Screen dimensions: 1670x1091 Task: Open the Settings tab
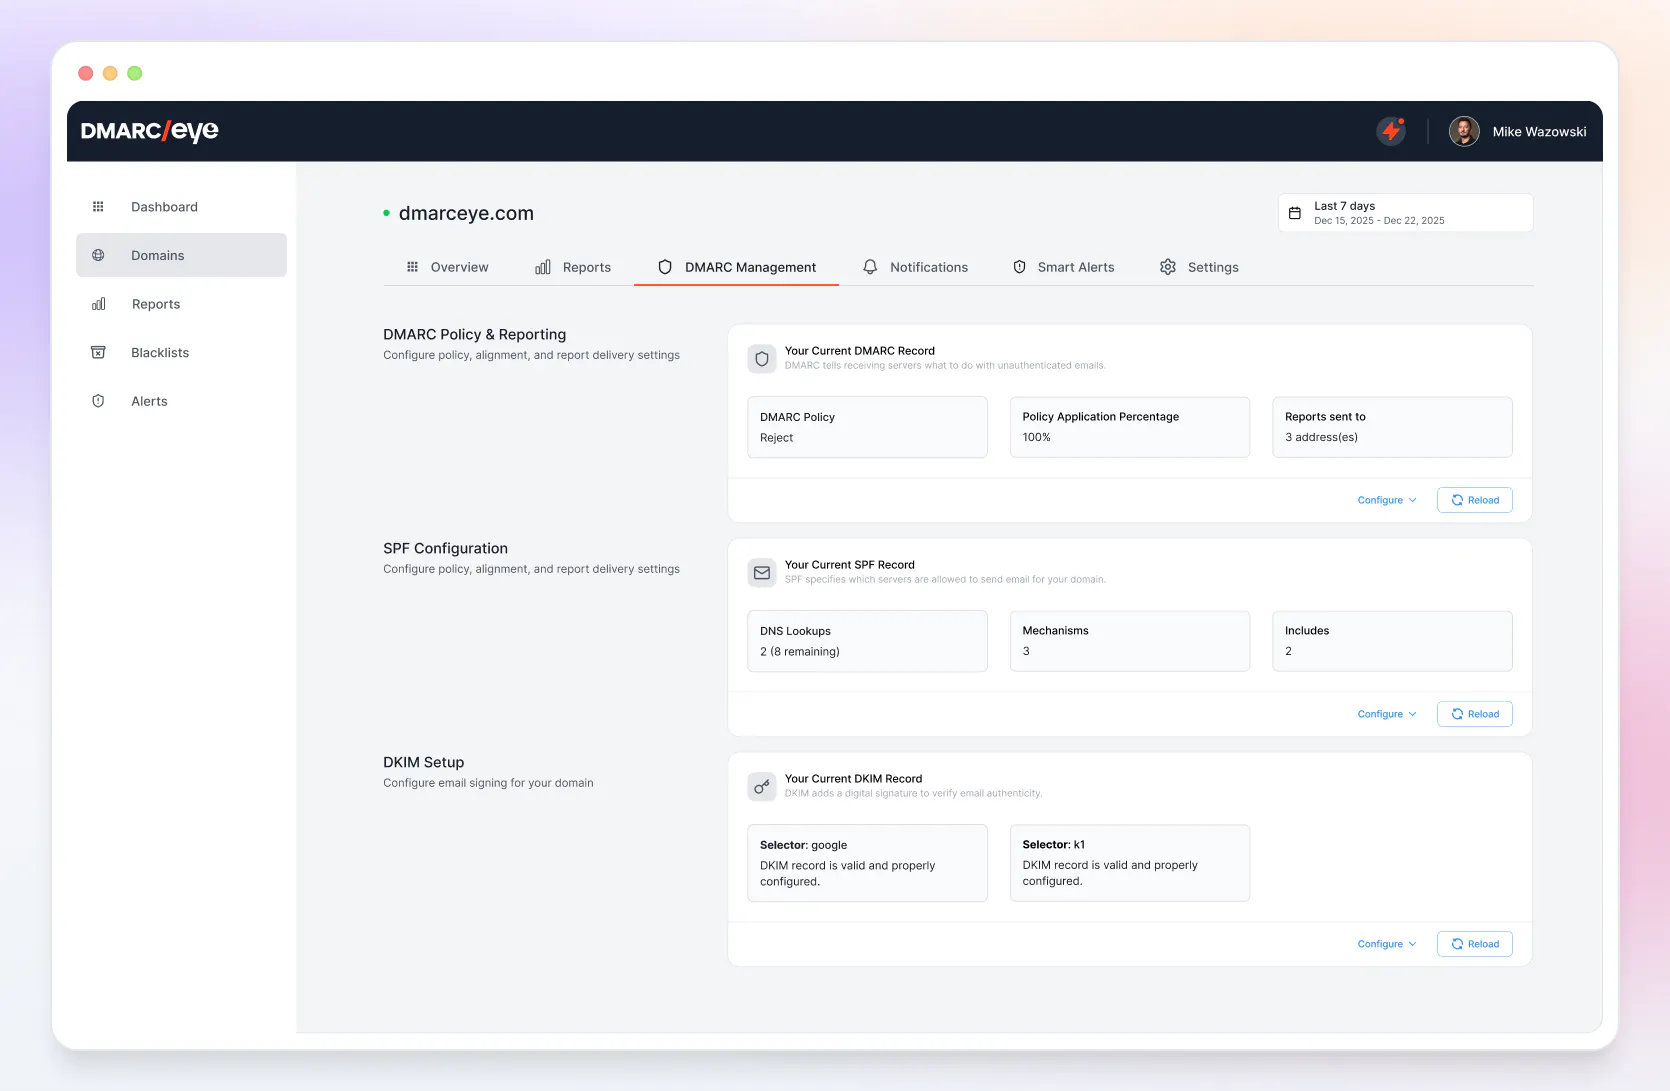click(1199, 267)
